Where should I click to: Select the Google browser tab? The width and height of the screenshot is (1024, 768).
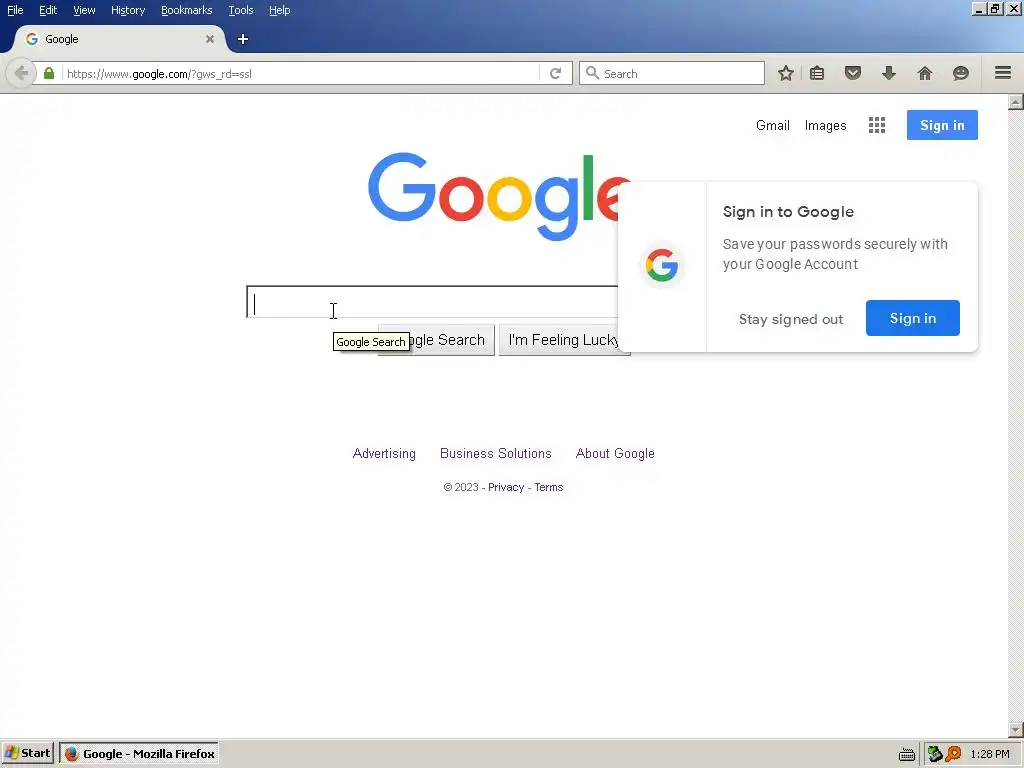119,39
